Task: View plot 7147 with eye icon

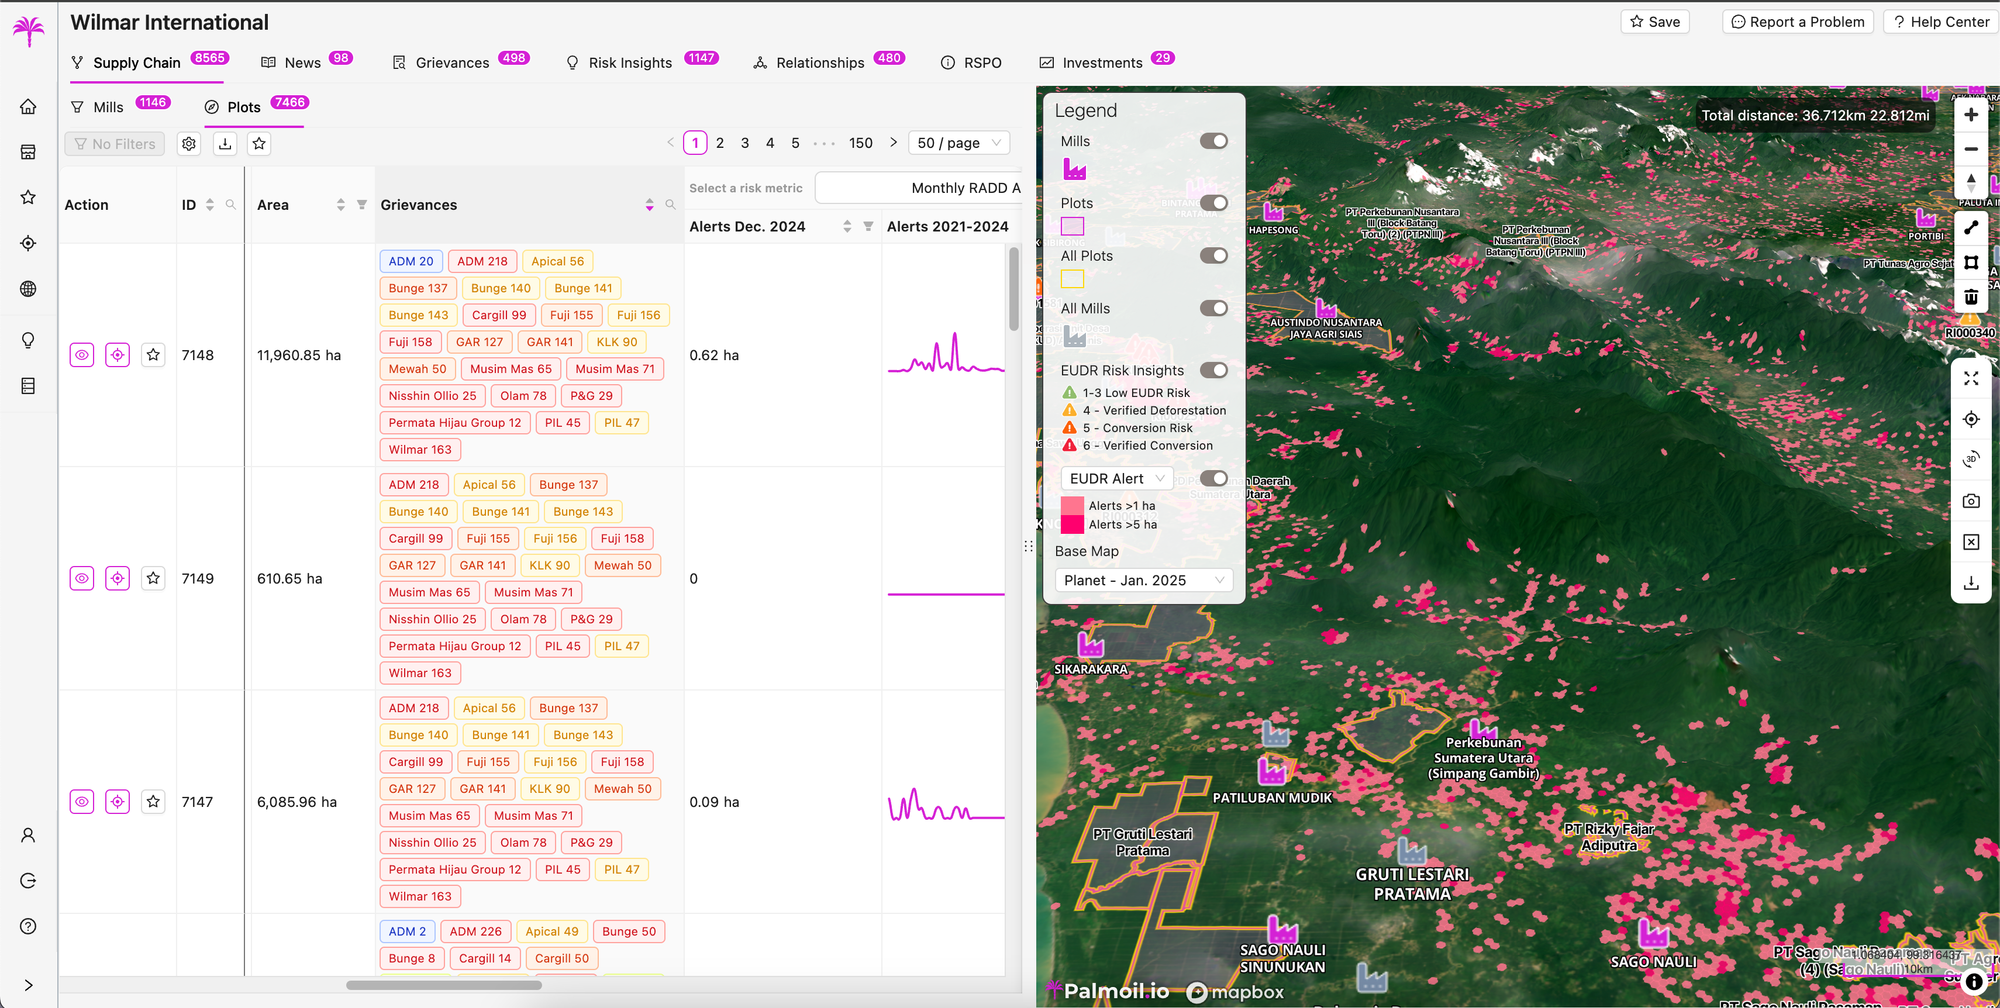Action: click(82, 802)
